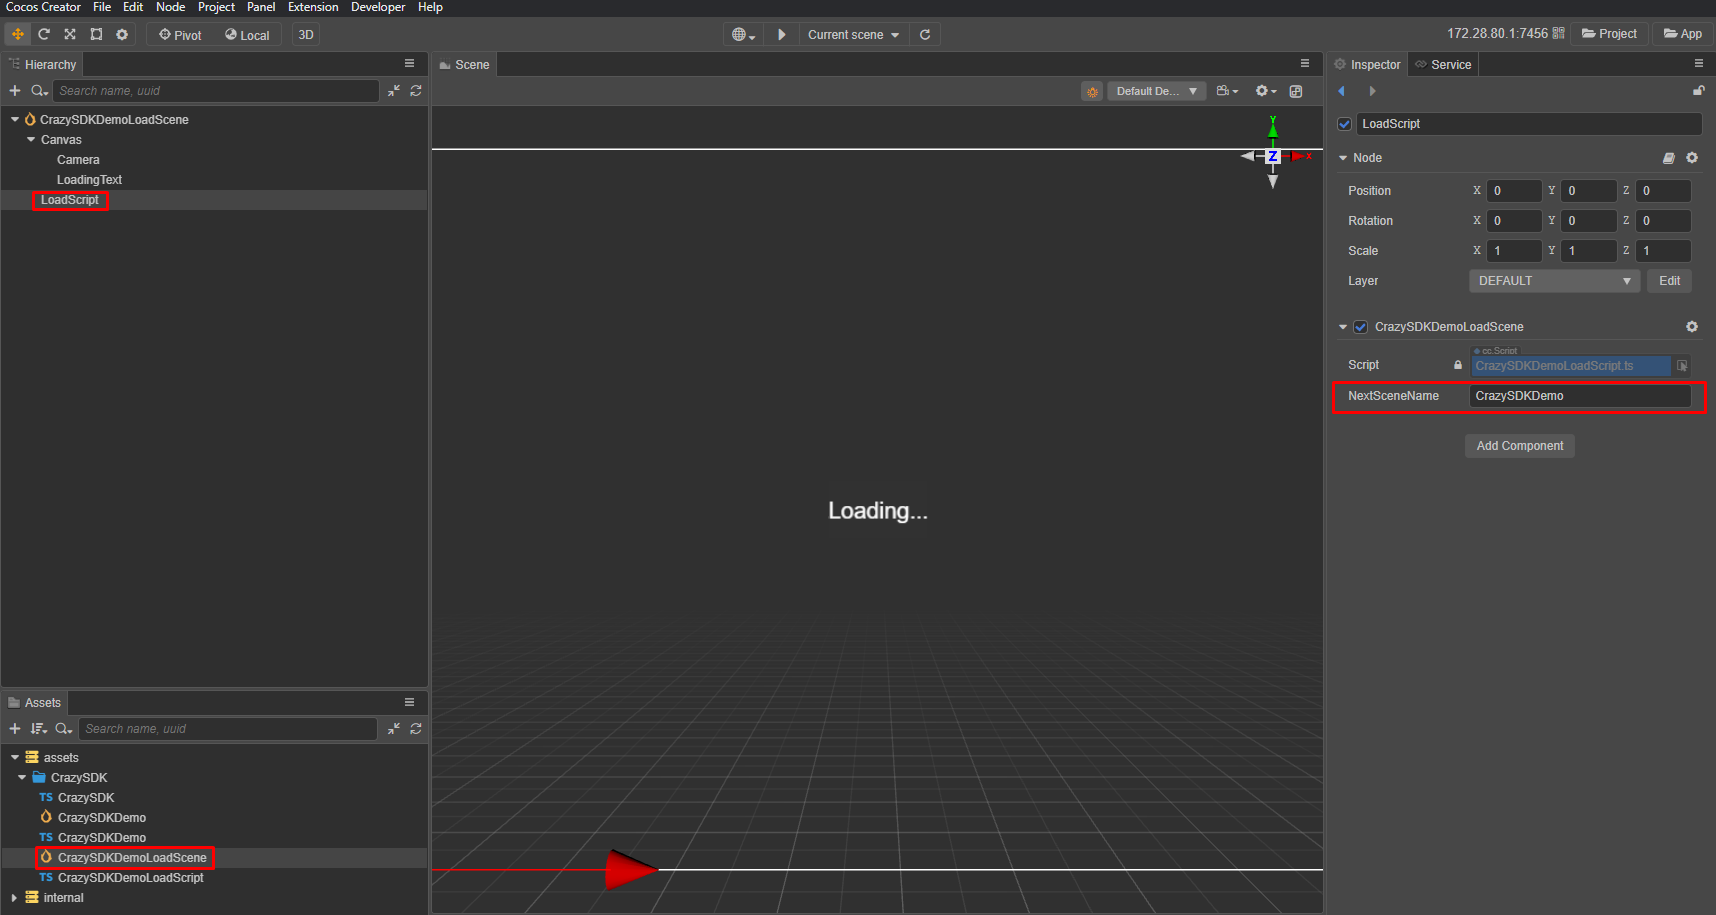Open the Extension menu
The image size is (1716, 915).
click(x=313, y=7)
